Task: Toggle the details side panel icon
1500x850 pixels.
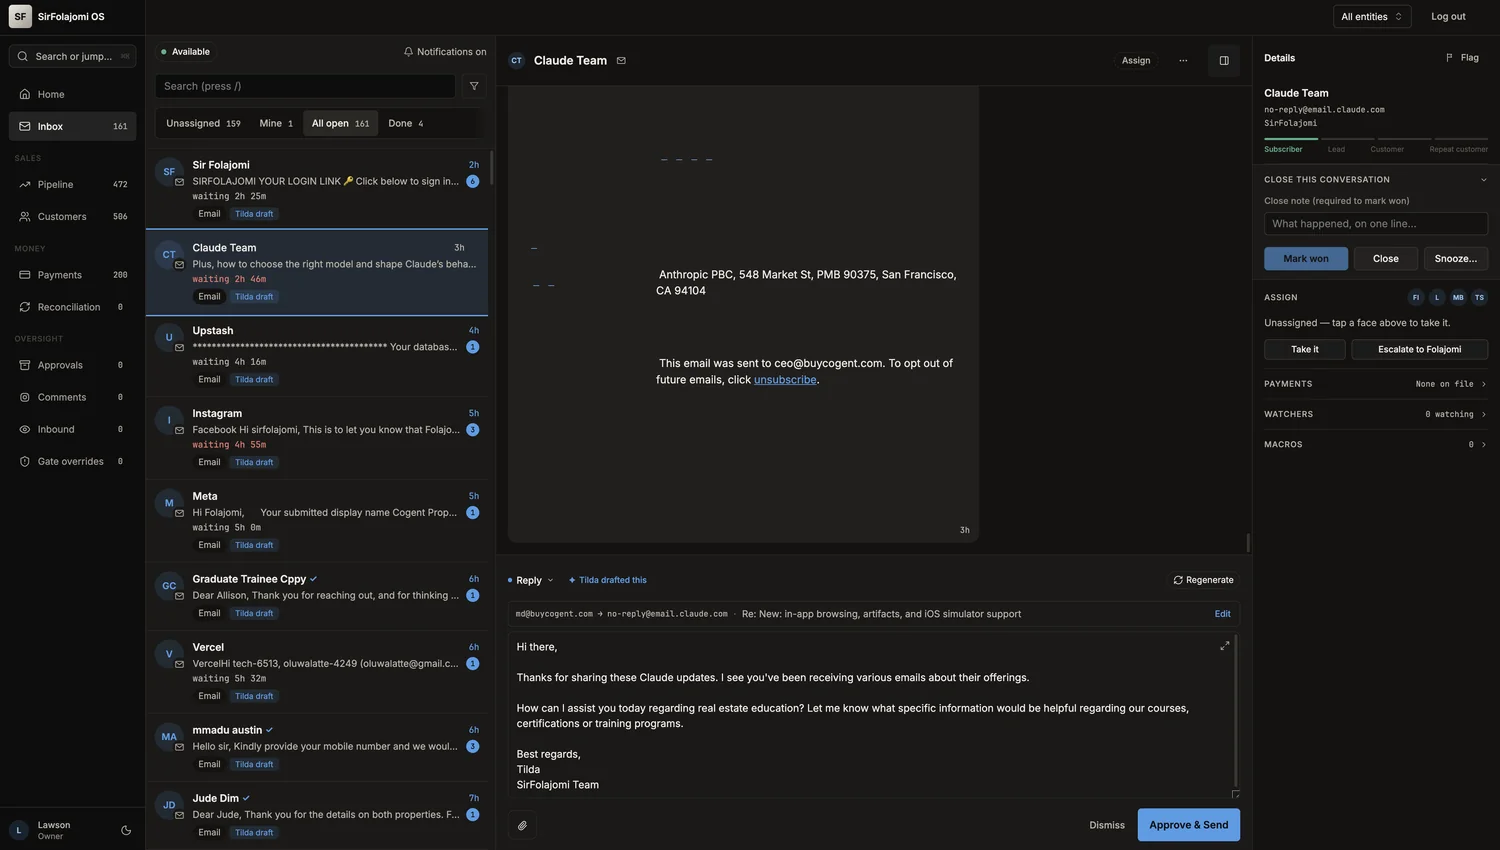Action: click(1224, 60)
